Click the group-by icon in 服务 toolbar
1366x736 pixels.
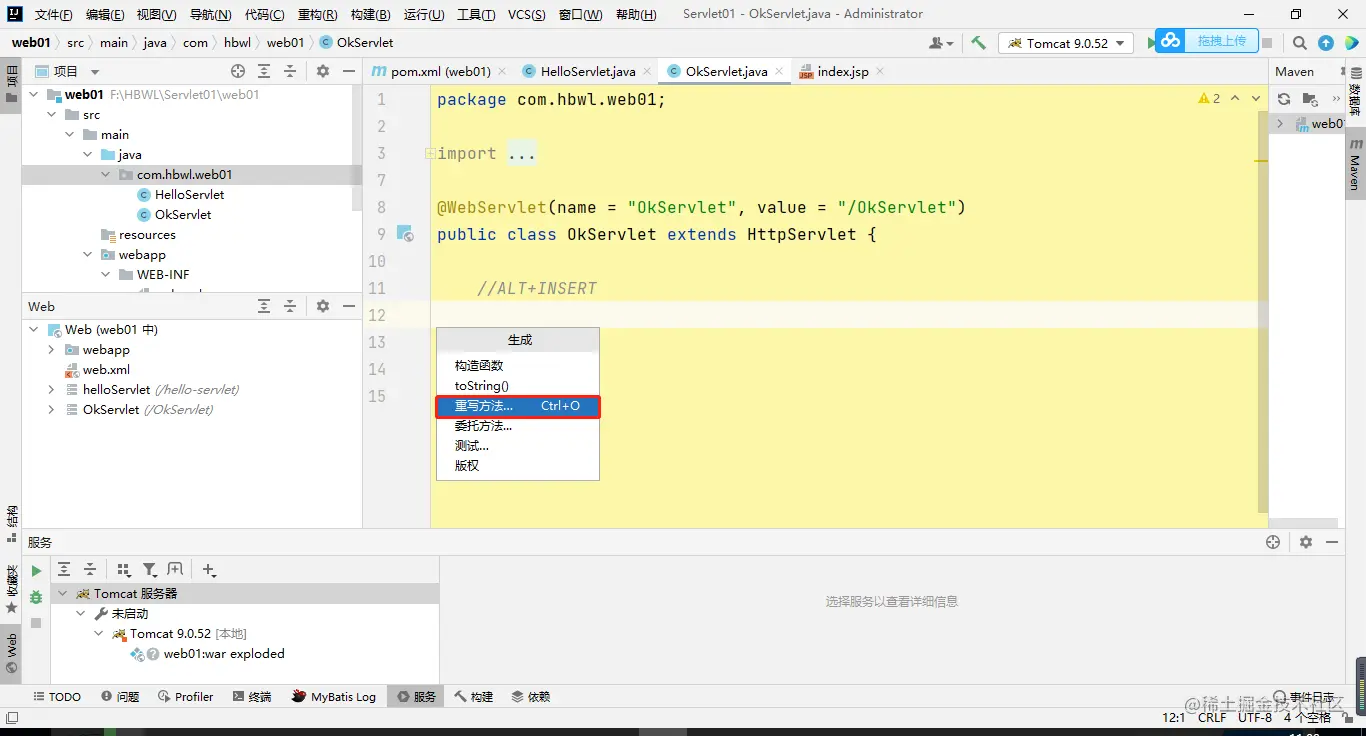pos(124,569)
